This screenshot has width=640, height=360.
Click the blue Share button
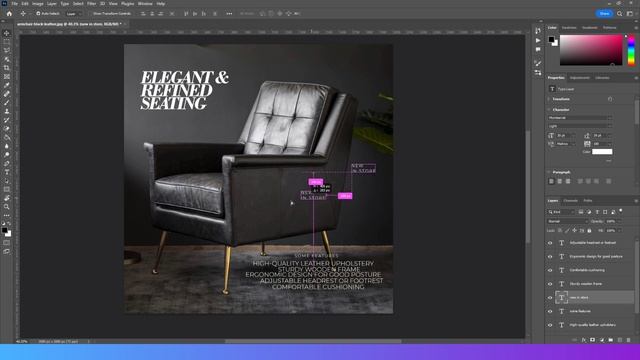click(604, 13)
